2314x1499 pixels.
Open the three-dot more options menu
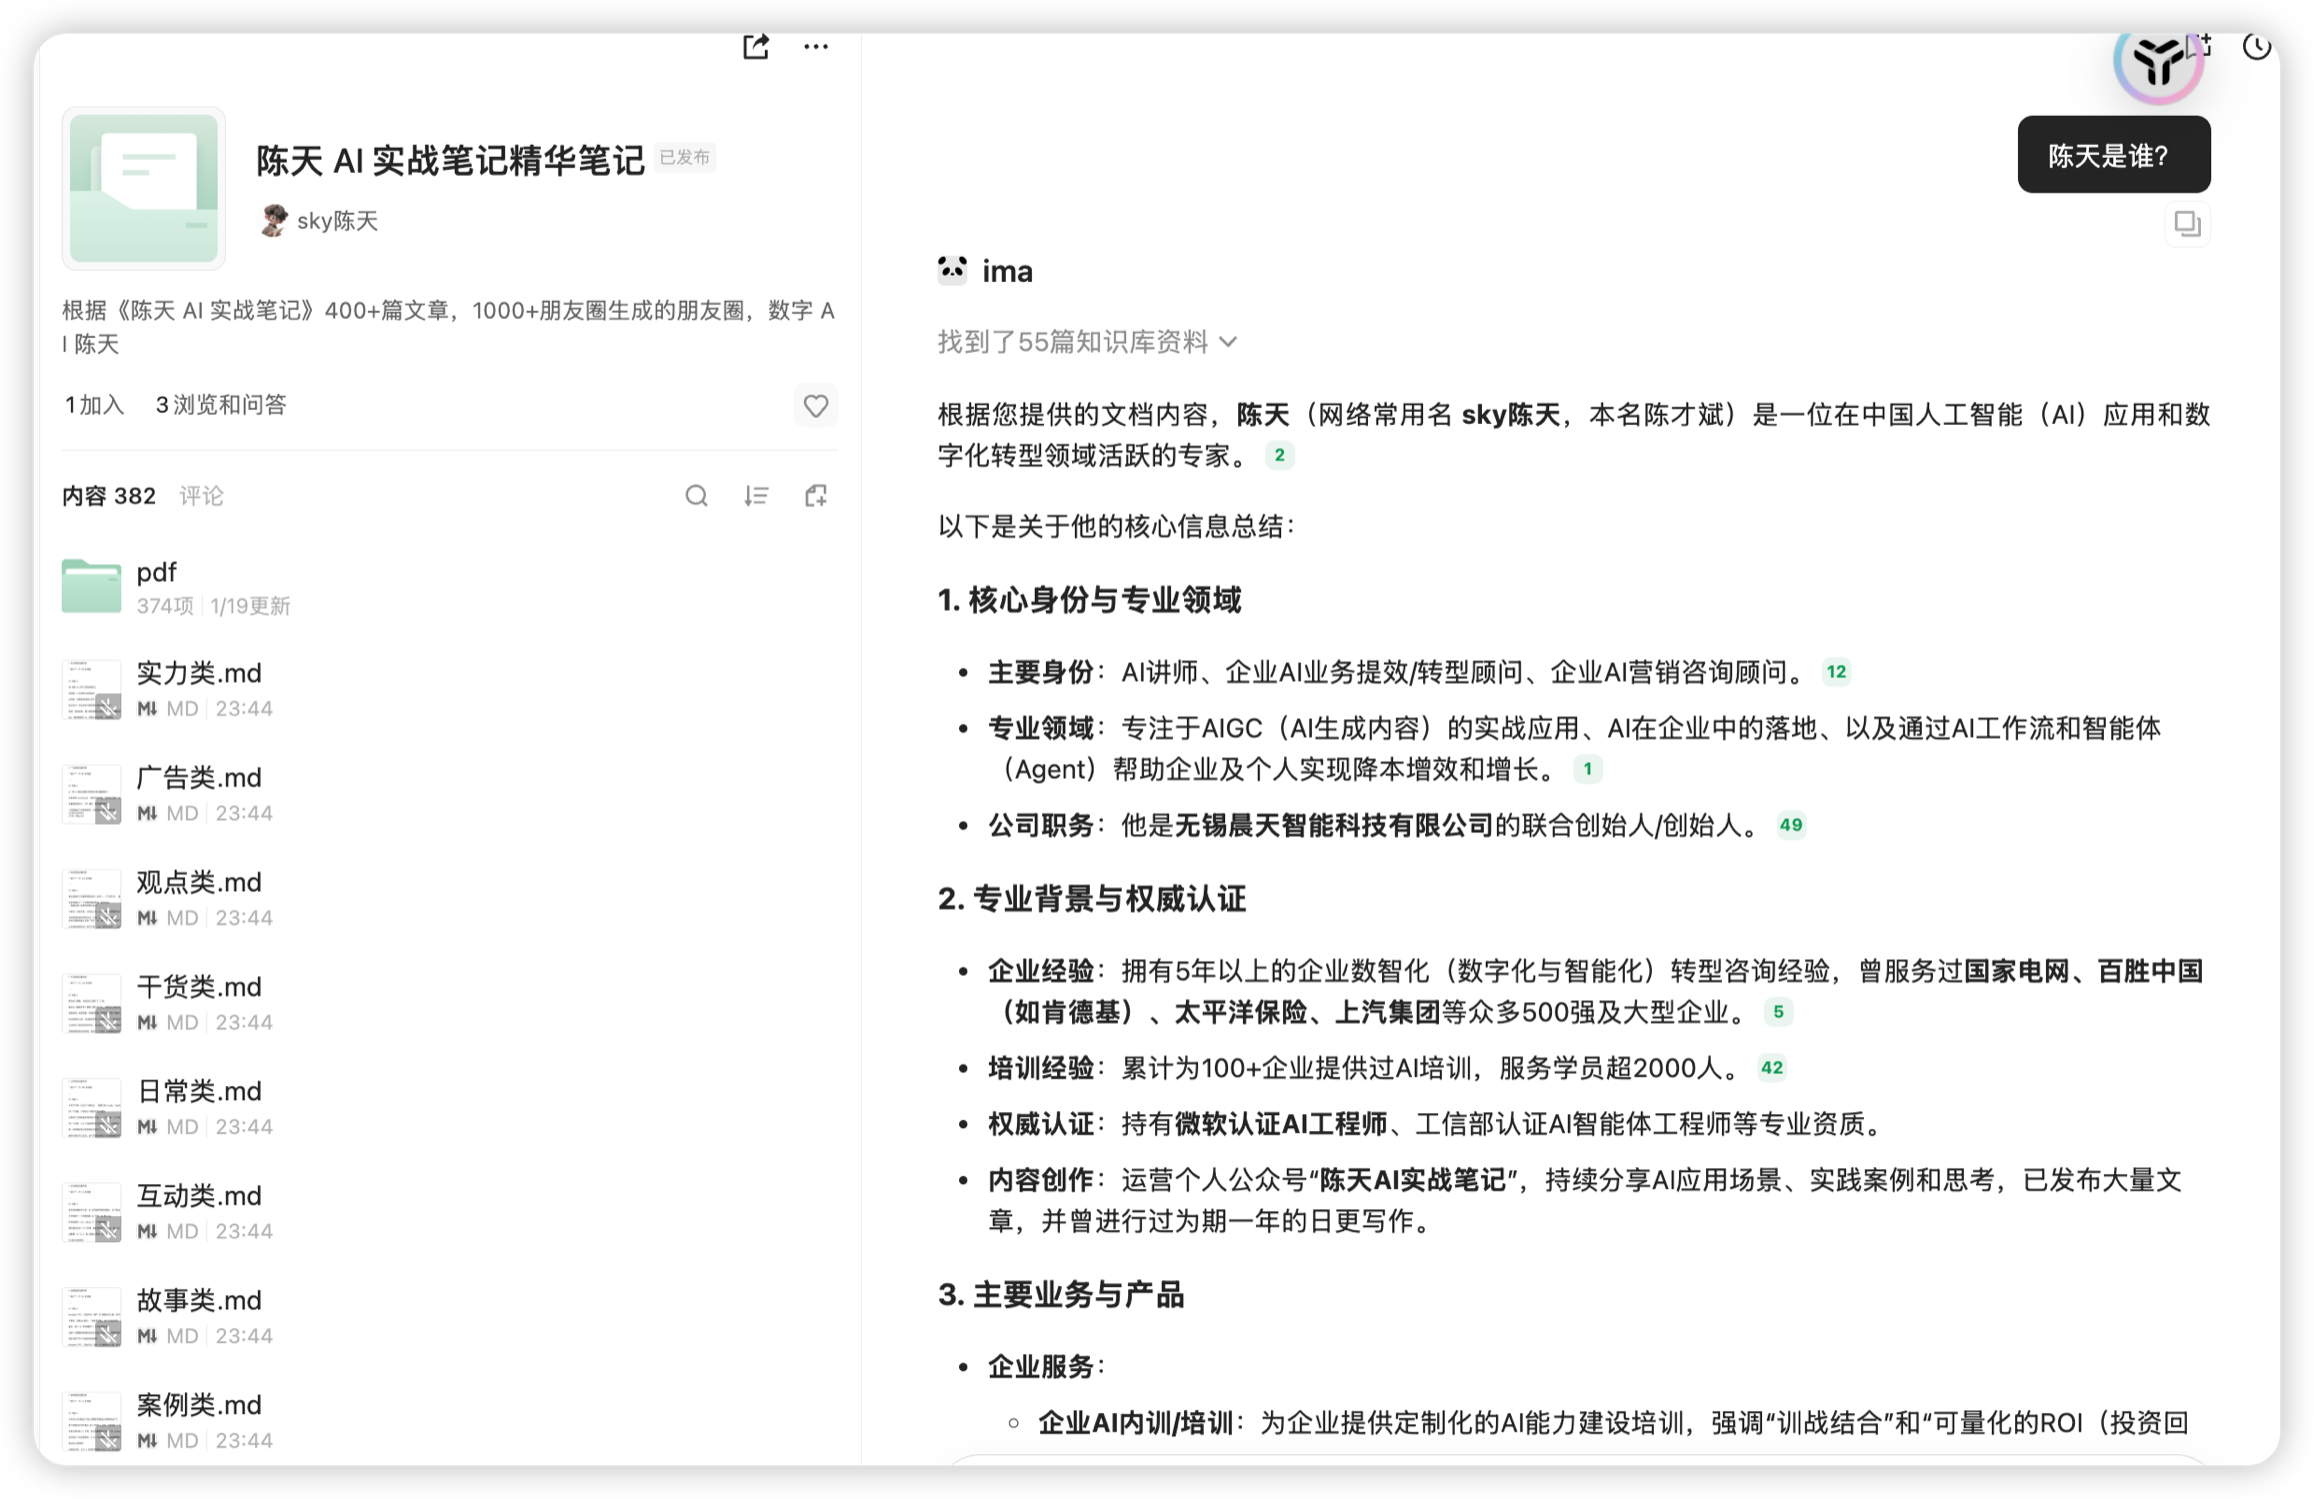[x=815, y=46]
